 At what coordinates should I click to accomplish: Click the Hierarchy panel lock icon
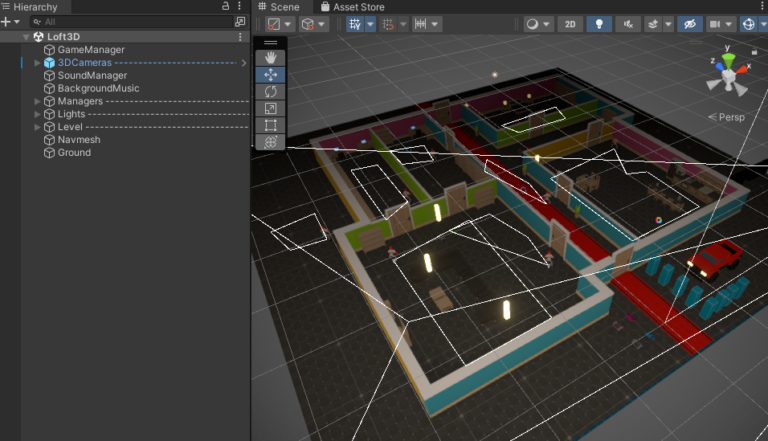tap(226, 7)
